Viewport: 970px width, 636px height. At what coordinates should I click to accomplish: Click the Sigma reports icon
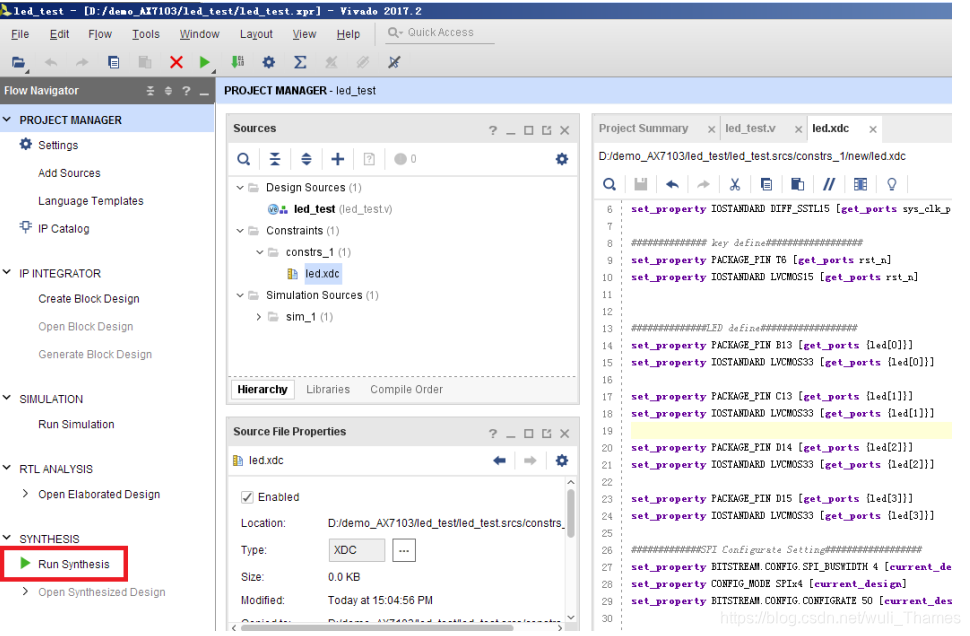pos(300,62)
